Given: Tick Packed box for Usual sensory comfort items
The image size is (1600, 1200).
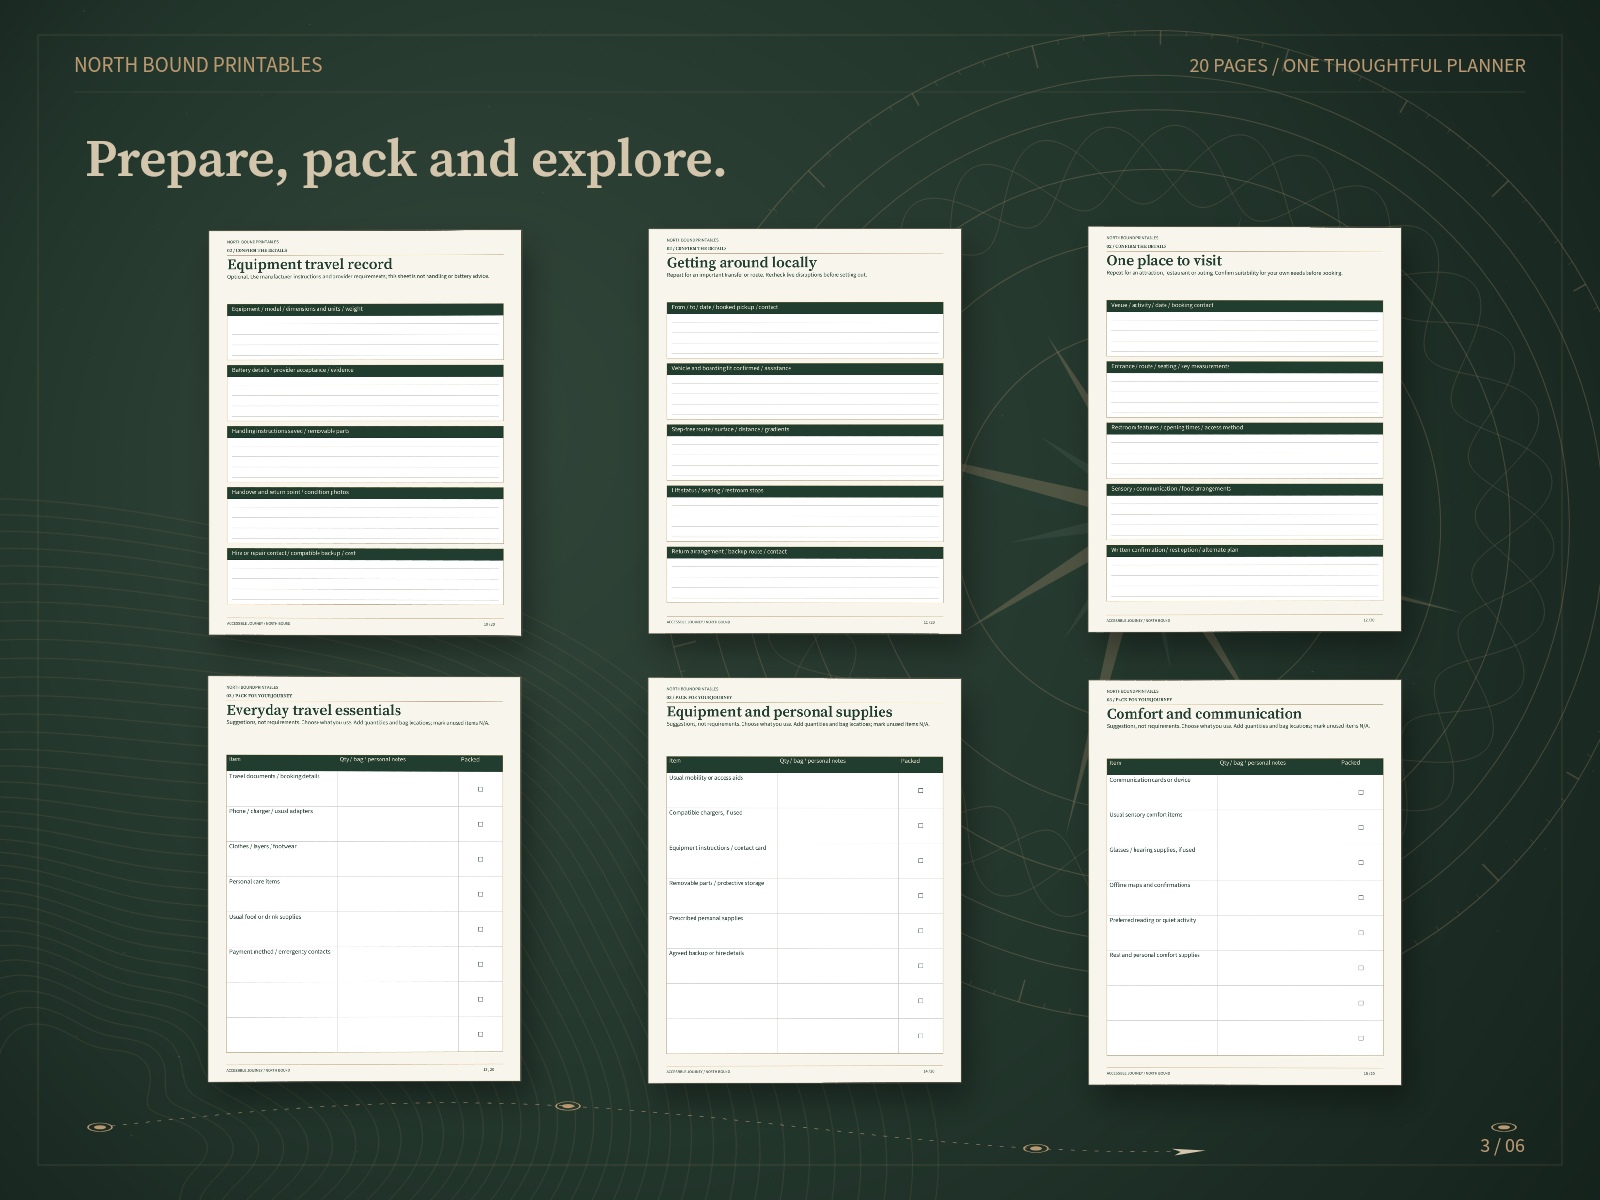Looking at the screenshot, I should [1360, 828].
